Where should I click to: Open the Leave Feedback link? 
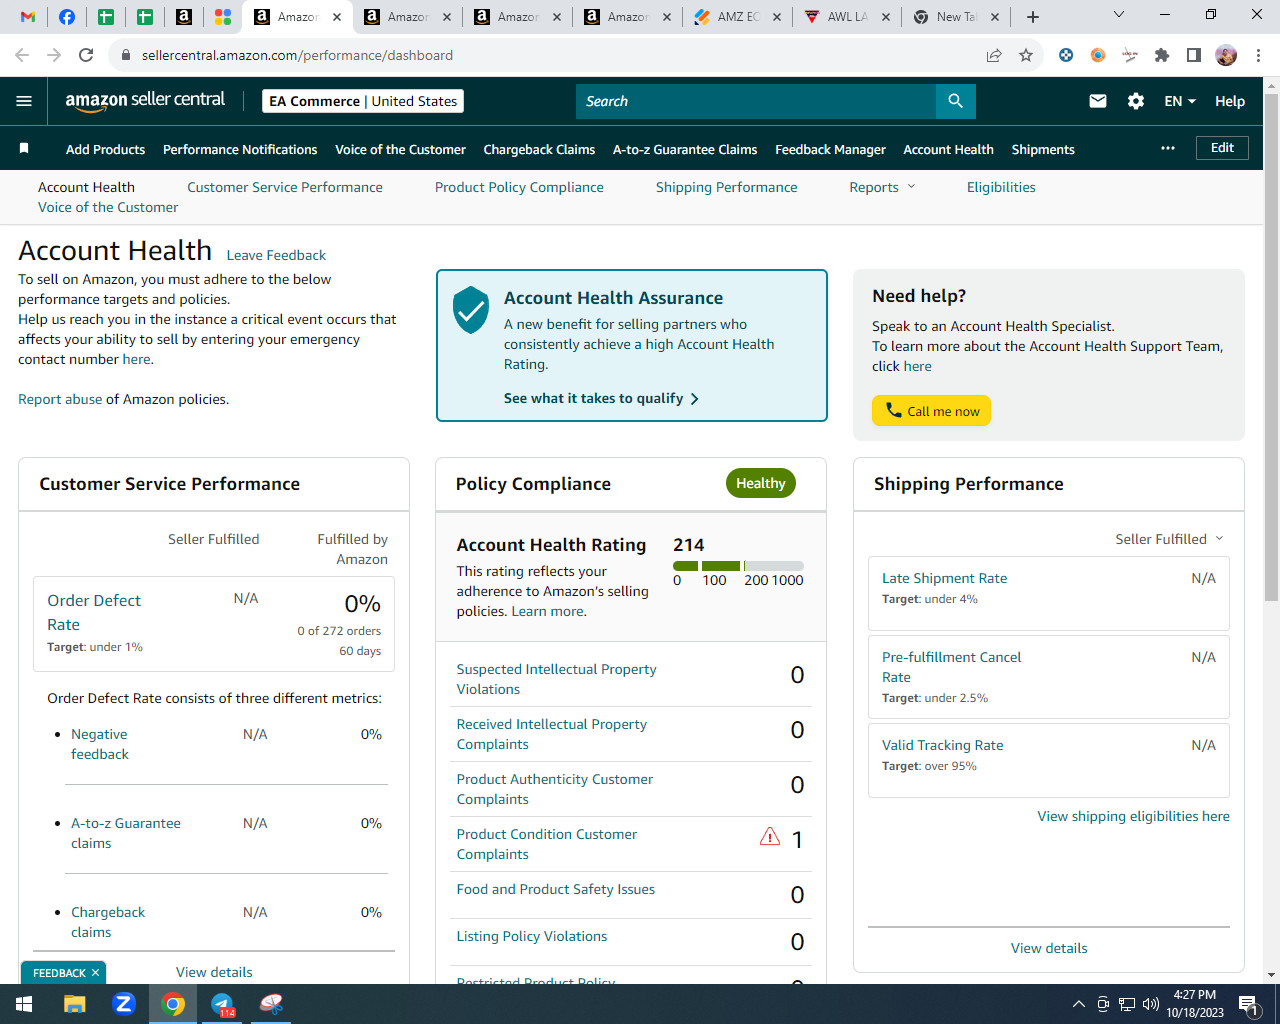coord(276,255)
